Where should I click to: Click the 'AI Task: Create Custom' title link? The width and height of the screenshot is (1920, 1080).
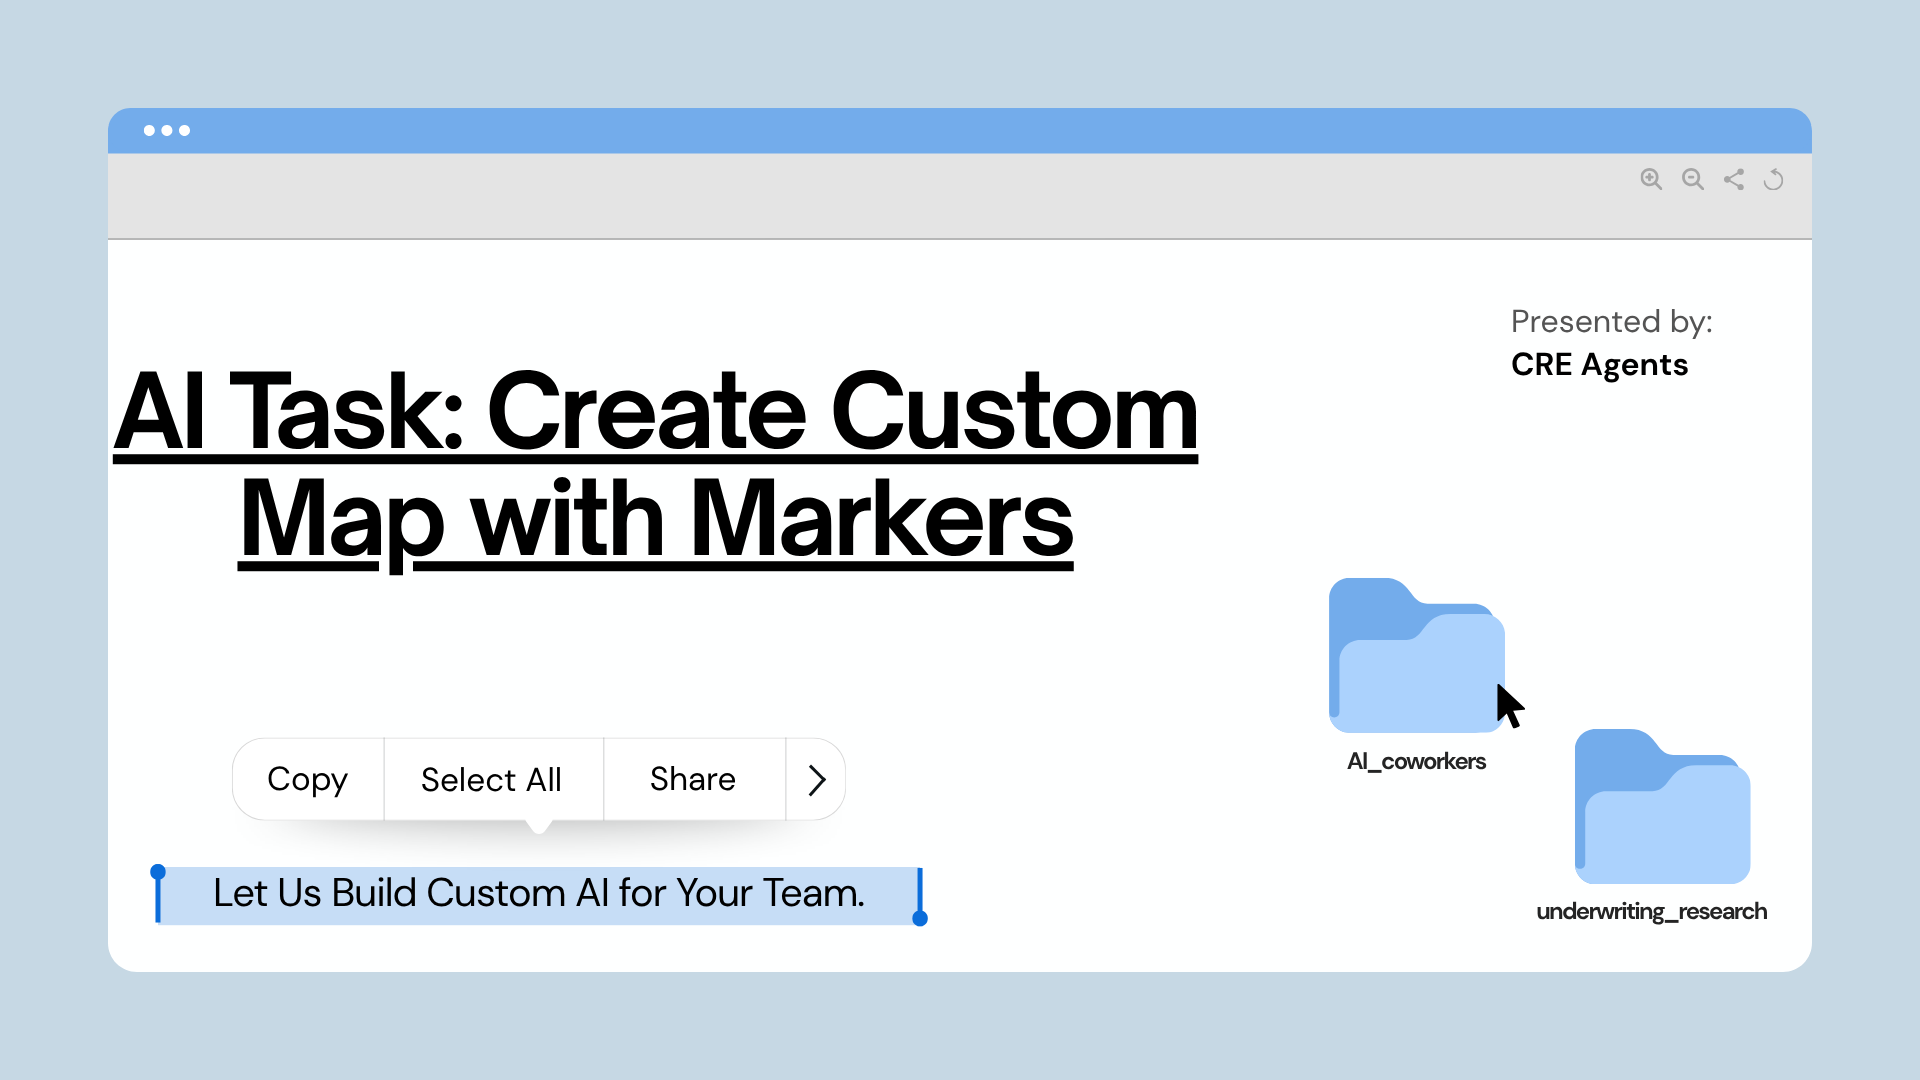tap(656, 412)
